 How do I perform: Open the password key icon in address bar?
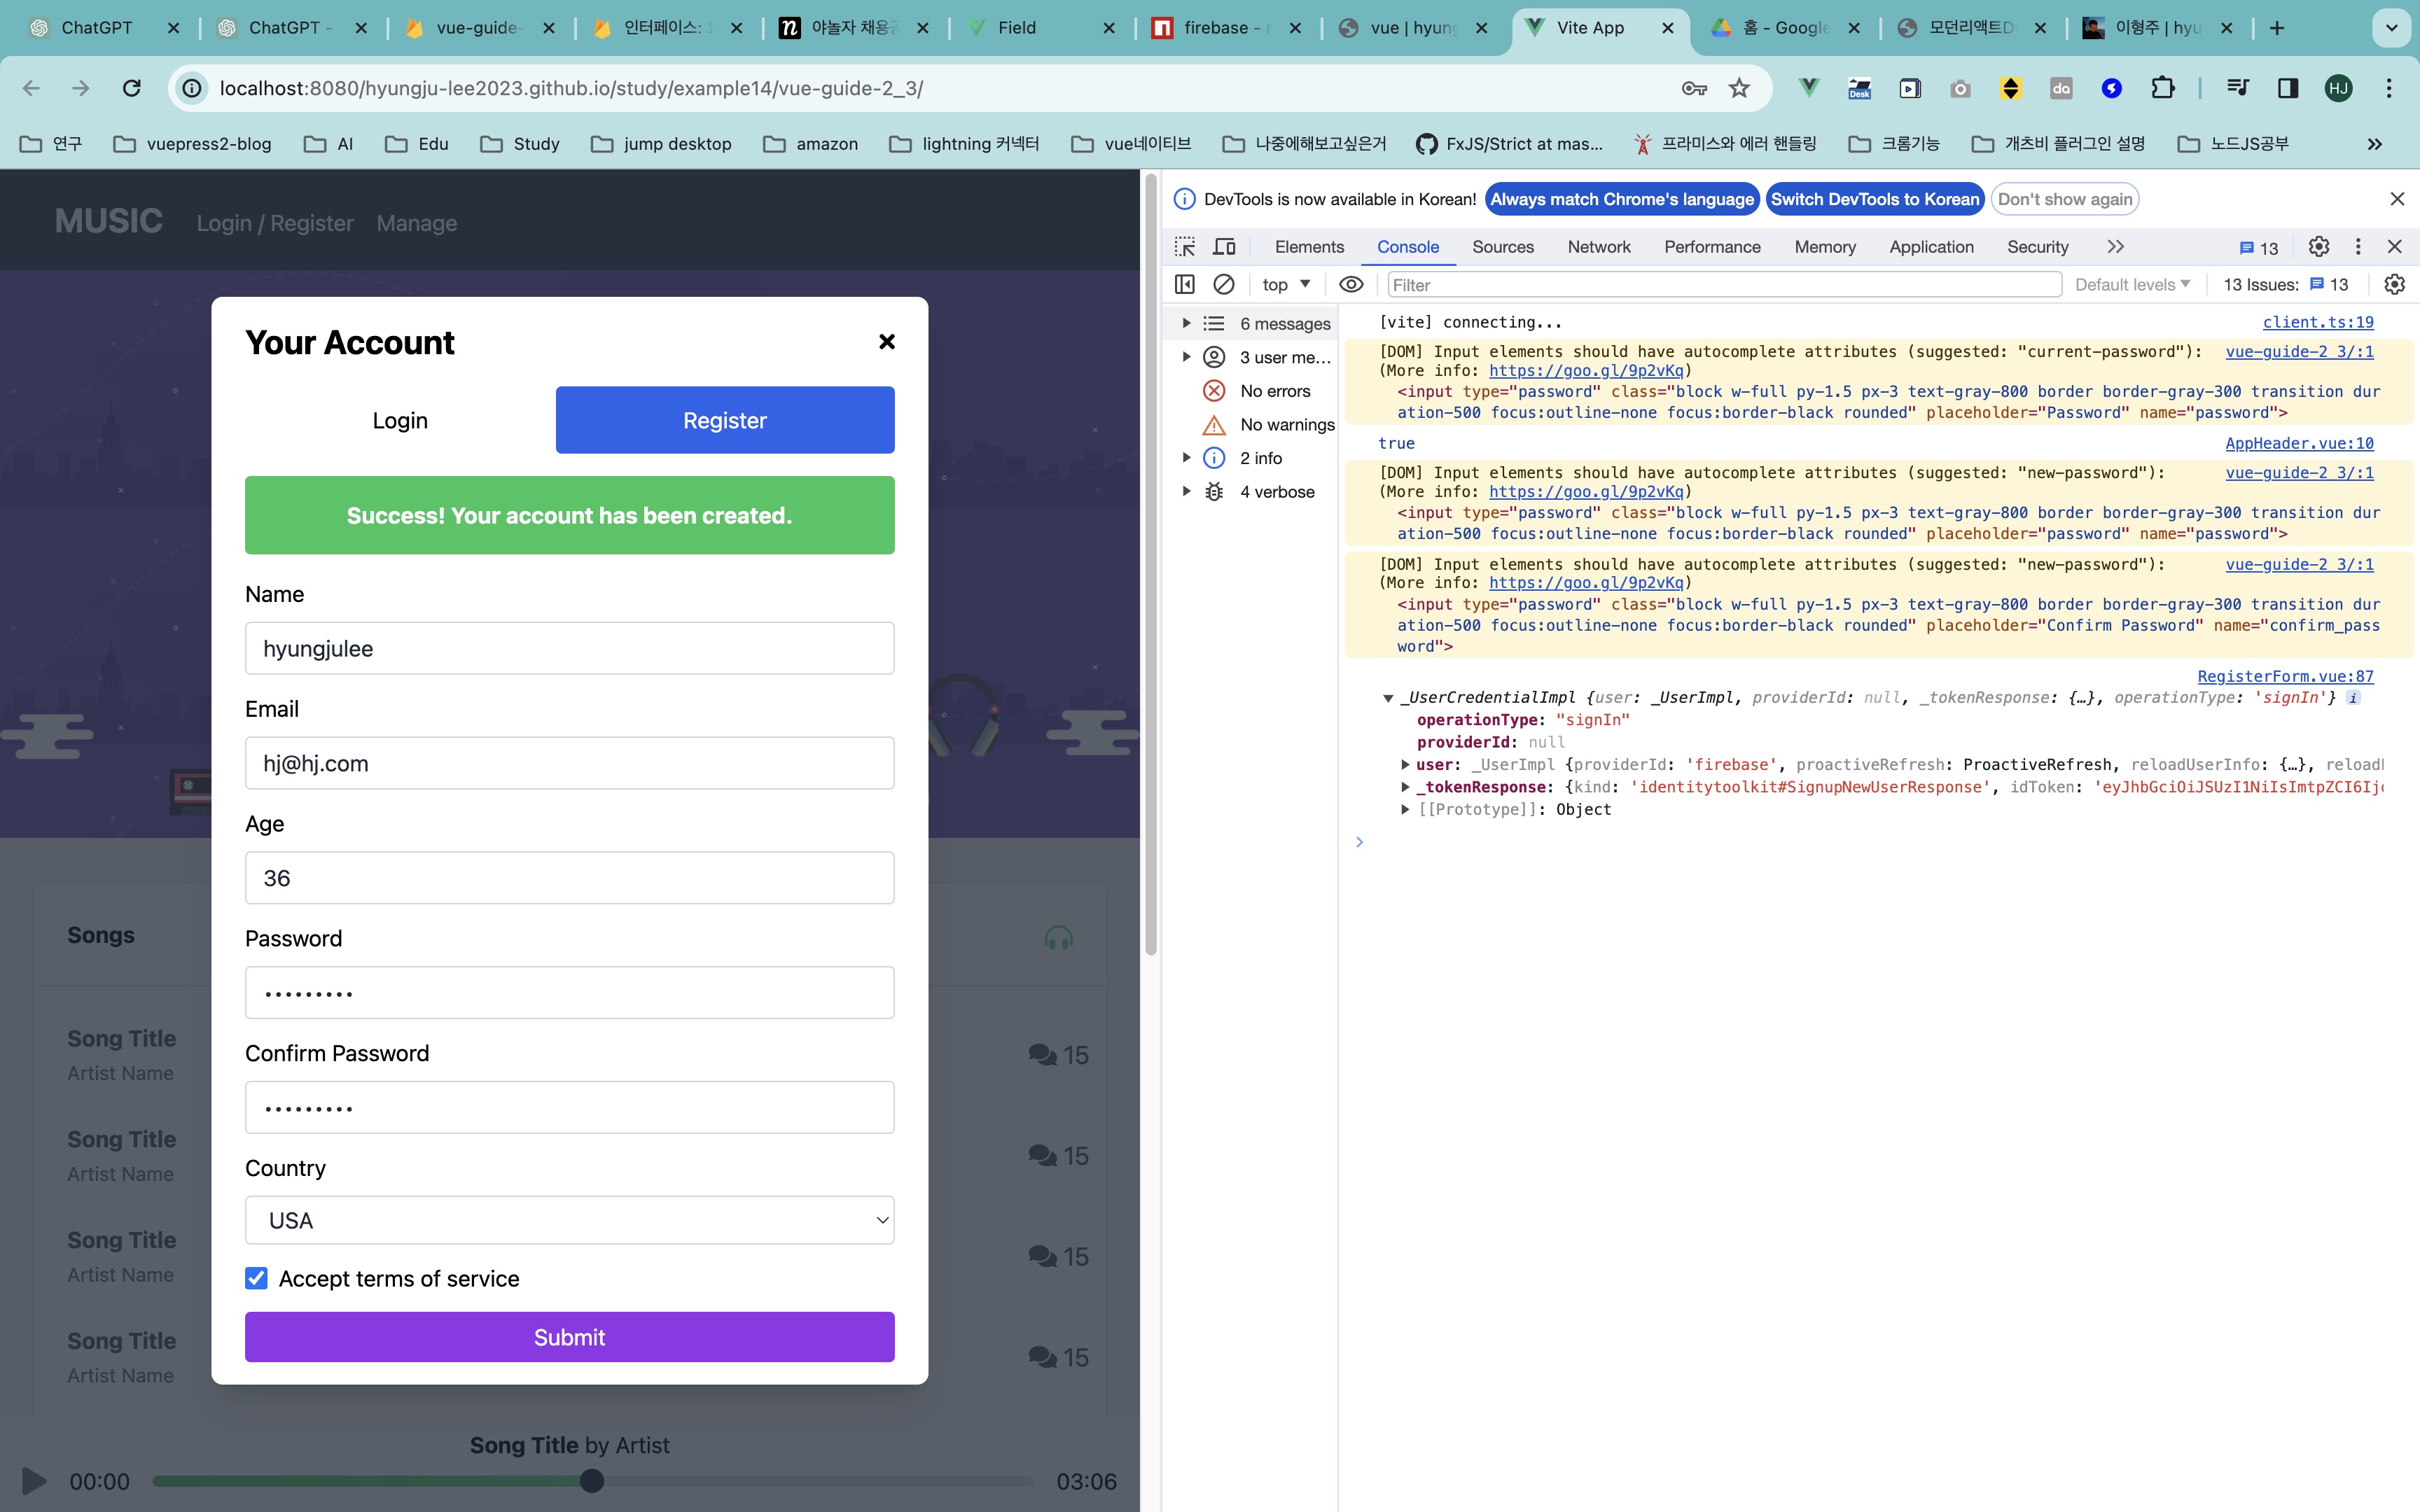tap(1694, 88)
